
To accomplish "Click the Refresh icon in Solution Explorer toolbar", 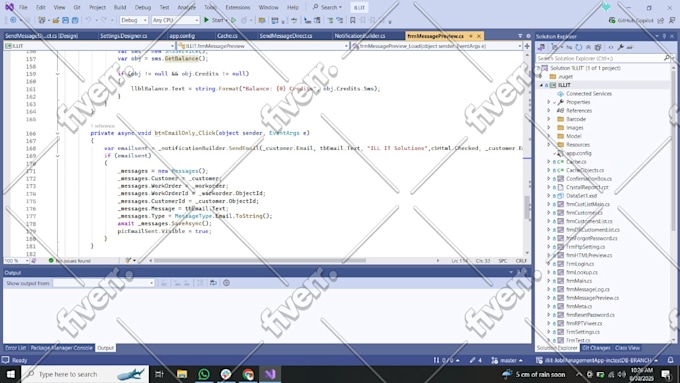I will click(x=579, y=47).
